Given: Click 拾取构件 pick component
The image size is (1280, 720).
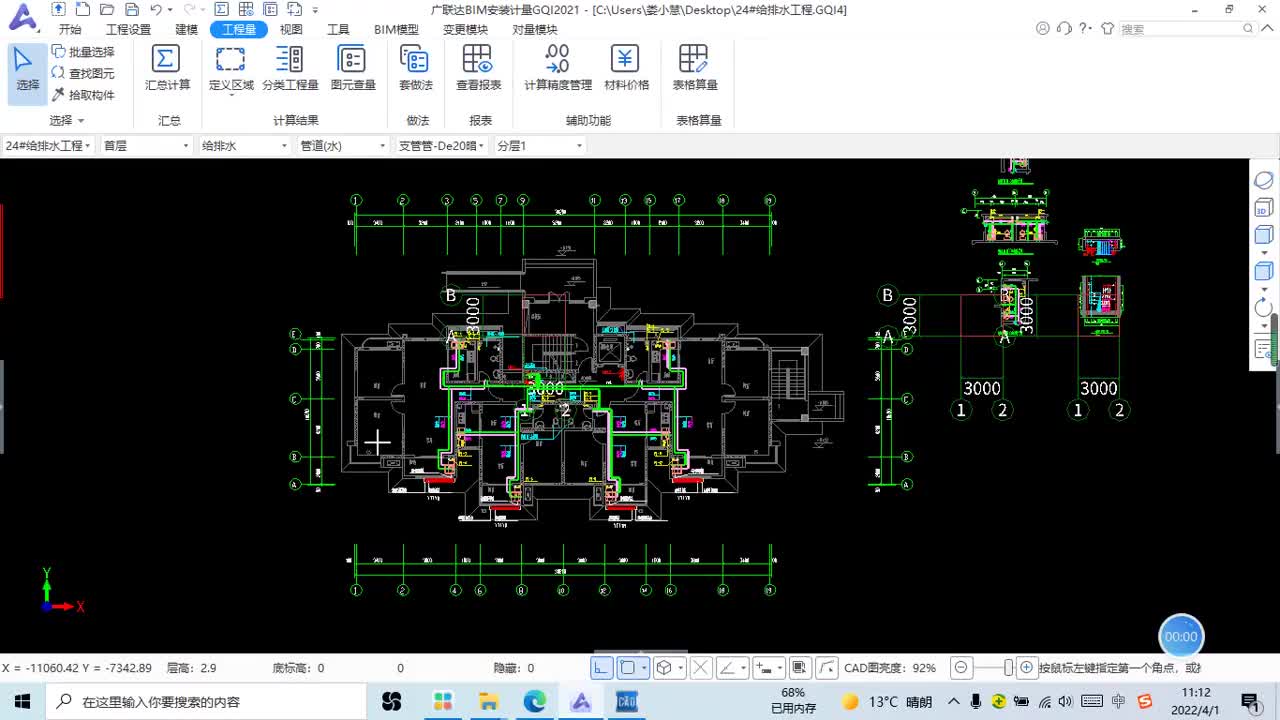Looking at the screenshot, I should [83, 95].
